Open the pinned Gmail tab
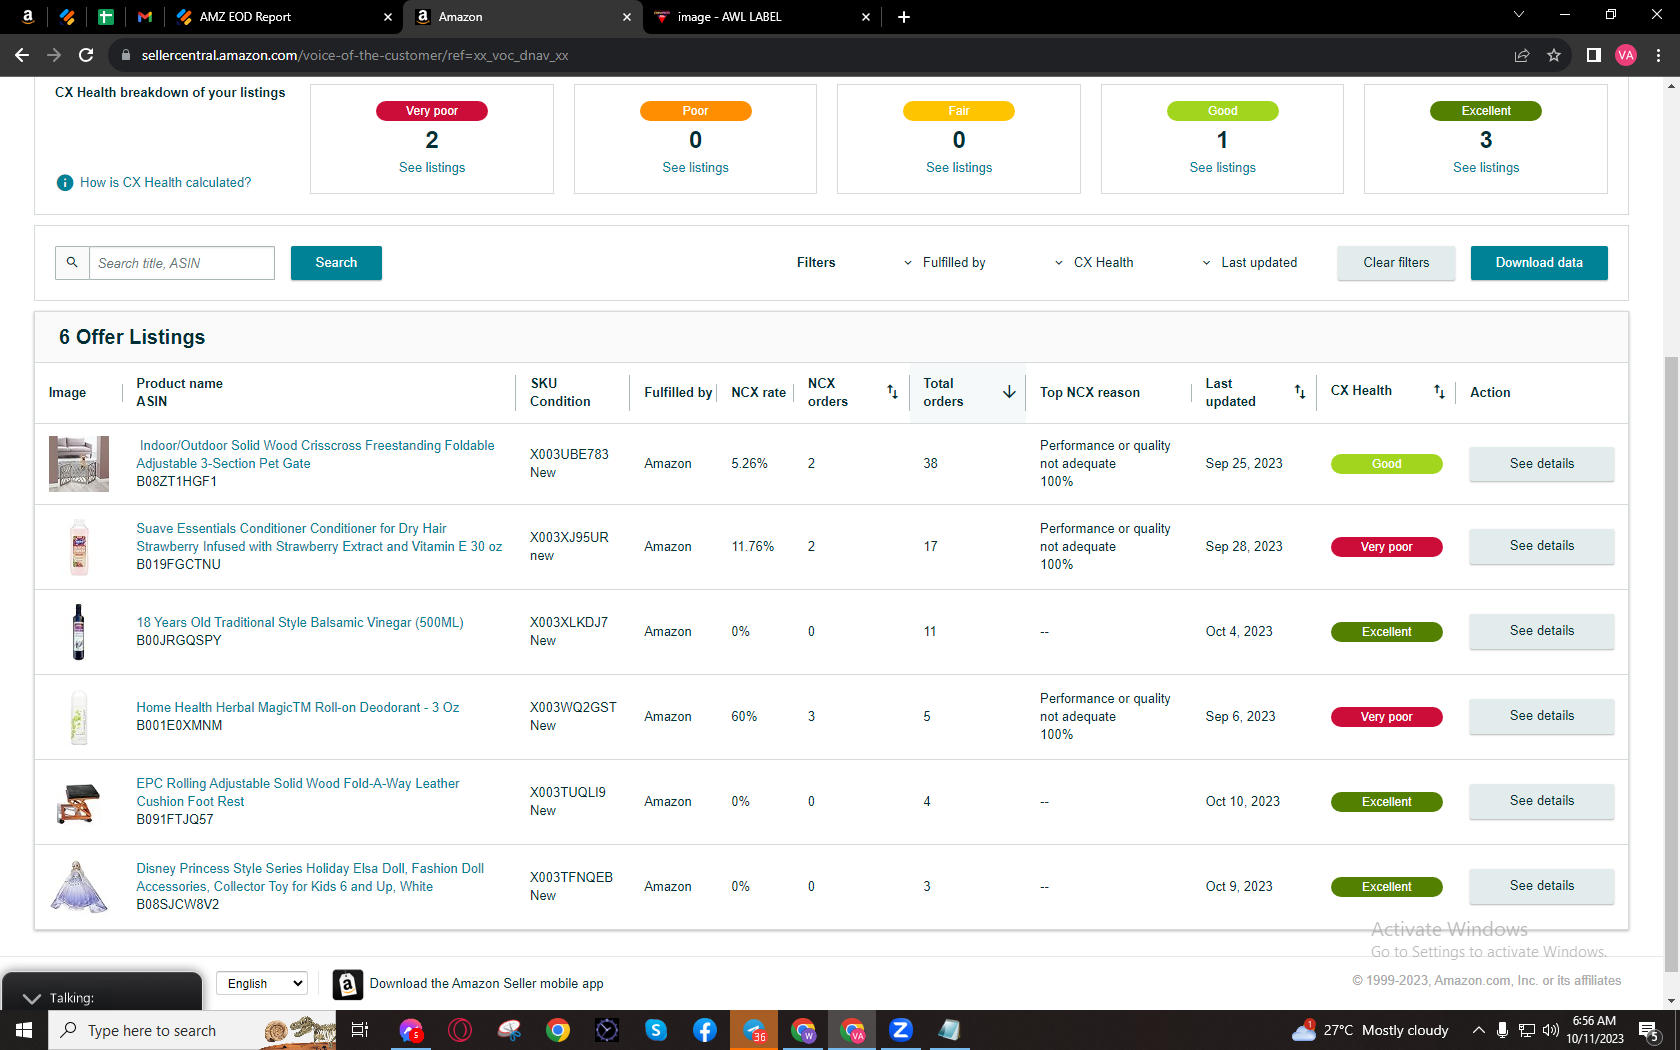The image size is (1680, 1050). 145,16
